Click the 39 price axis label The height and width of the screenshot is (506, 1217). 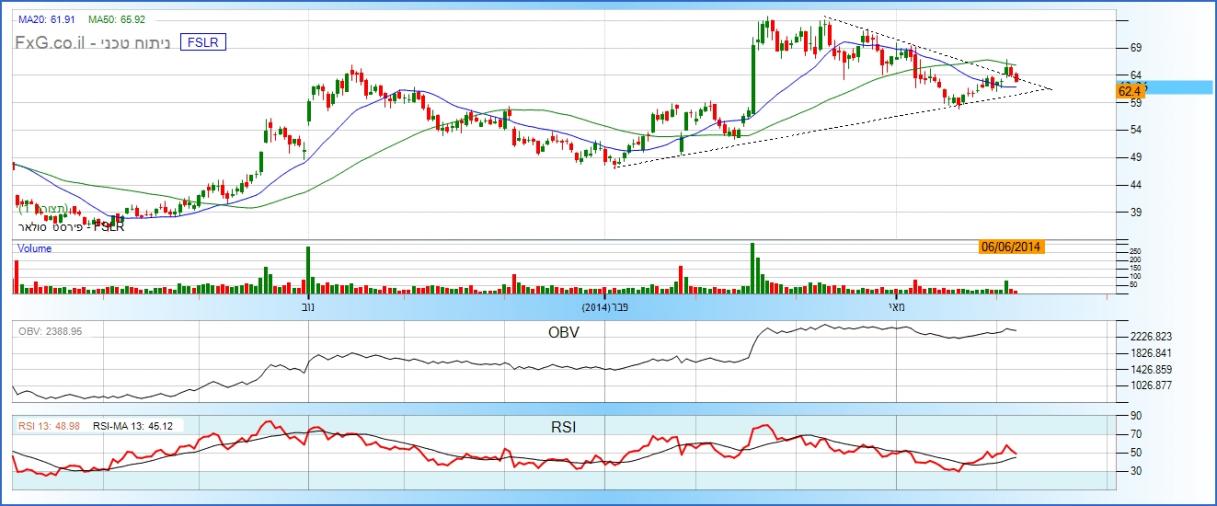tap(1135, 212)
